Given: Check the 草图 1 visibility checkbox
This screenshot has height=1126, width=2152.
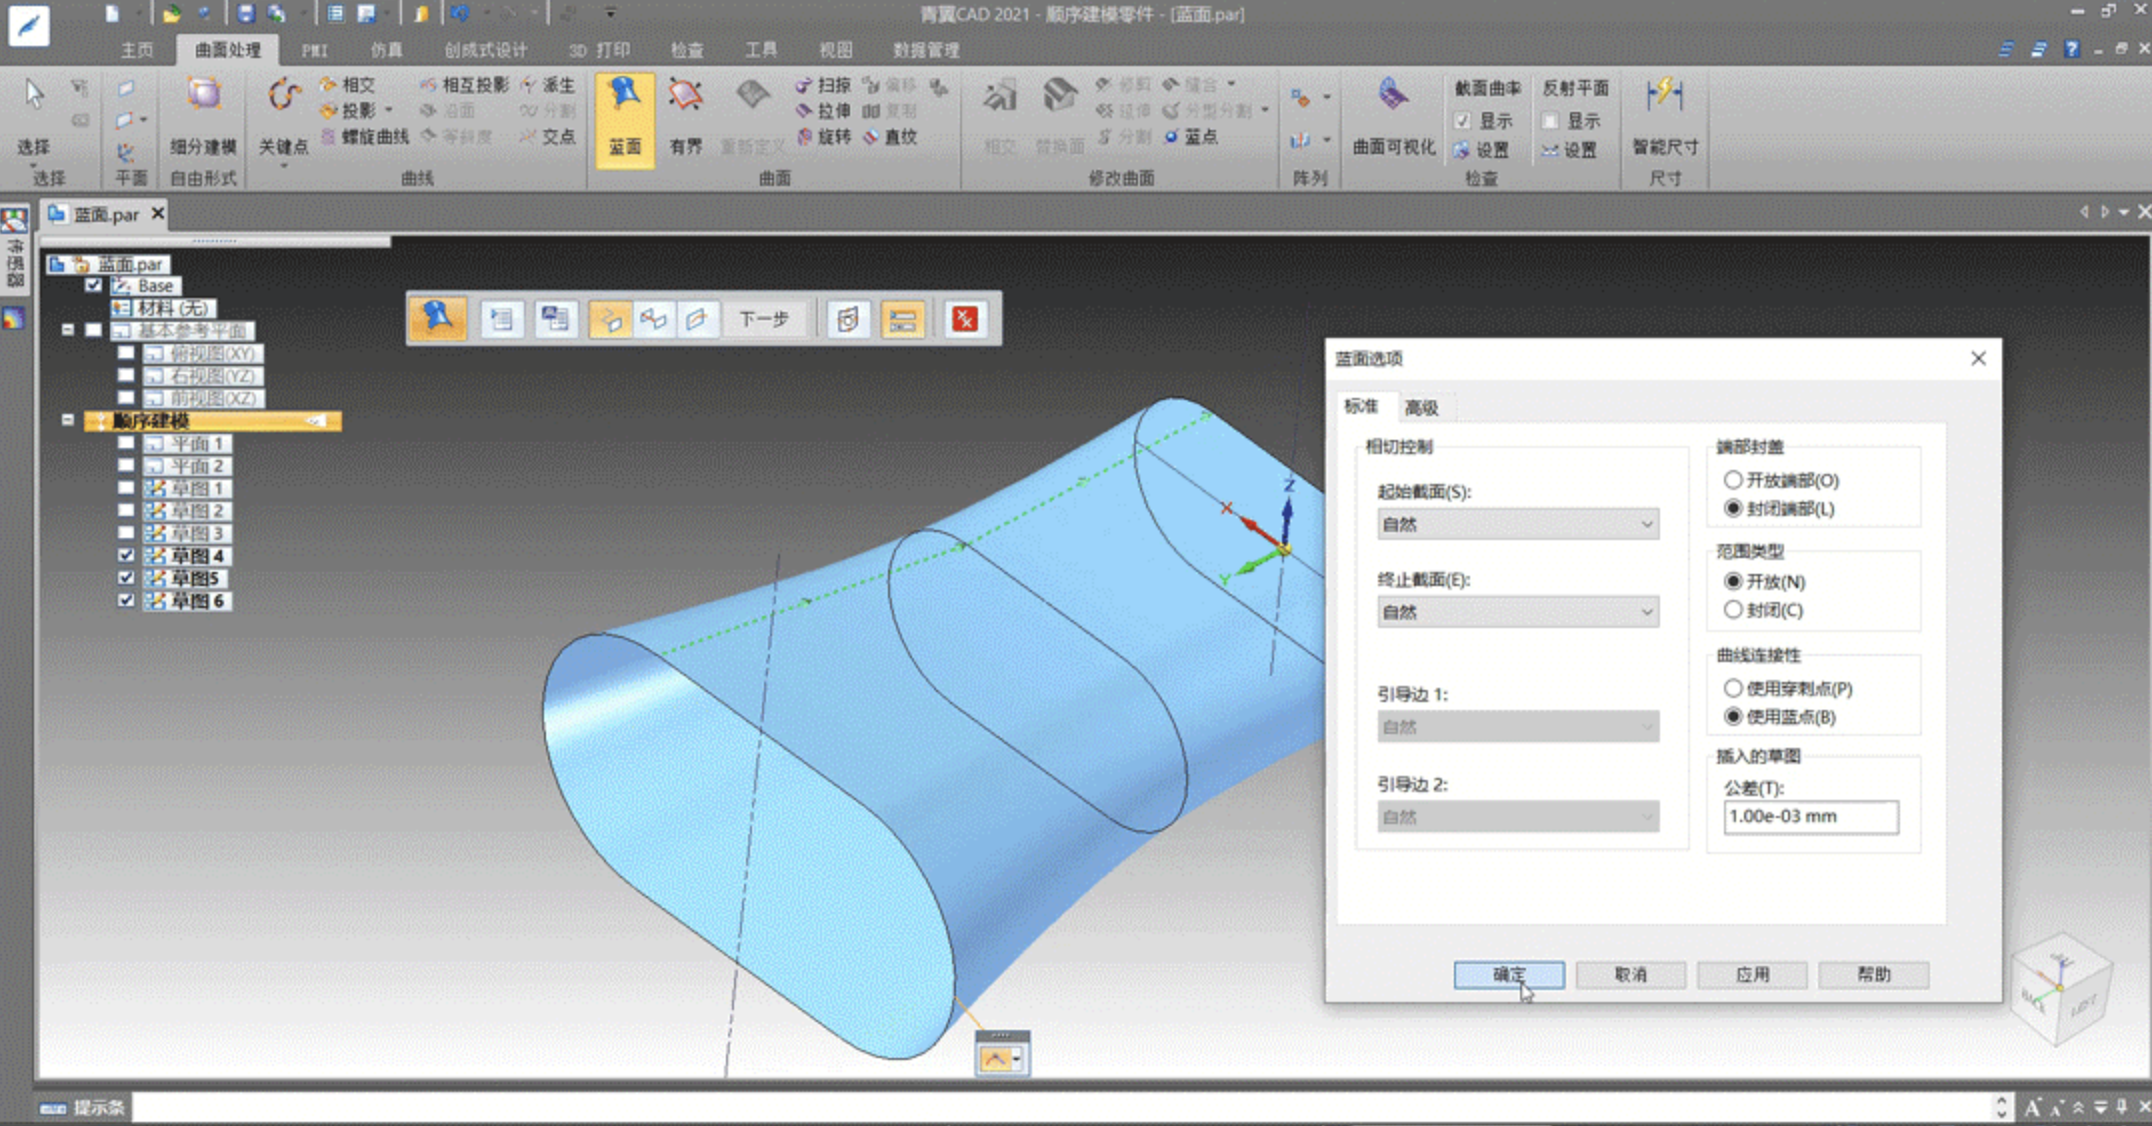Looking at the screenshot, I should coord(125,488).
